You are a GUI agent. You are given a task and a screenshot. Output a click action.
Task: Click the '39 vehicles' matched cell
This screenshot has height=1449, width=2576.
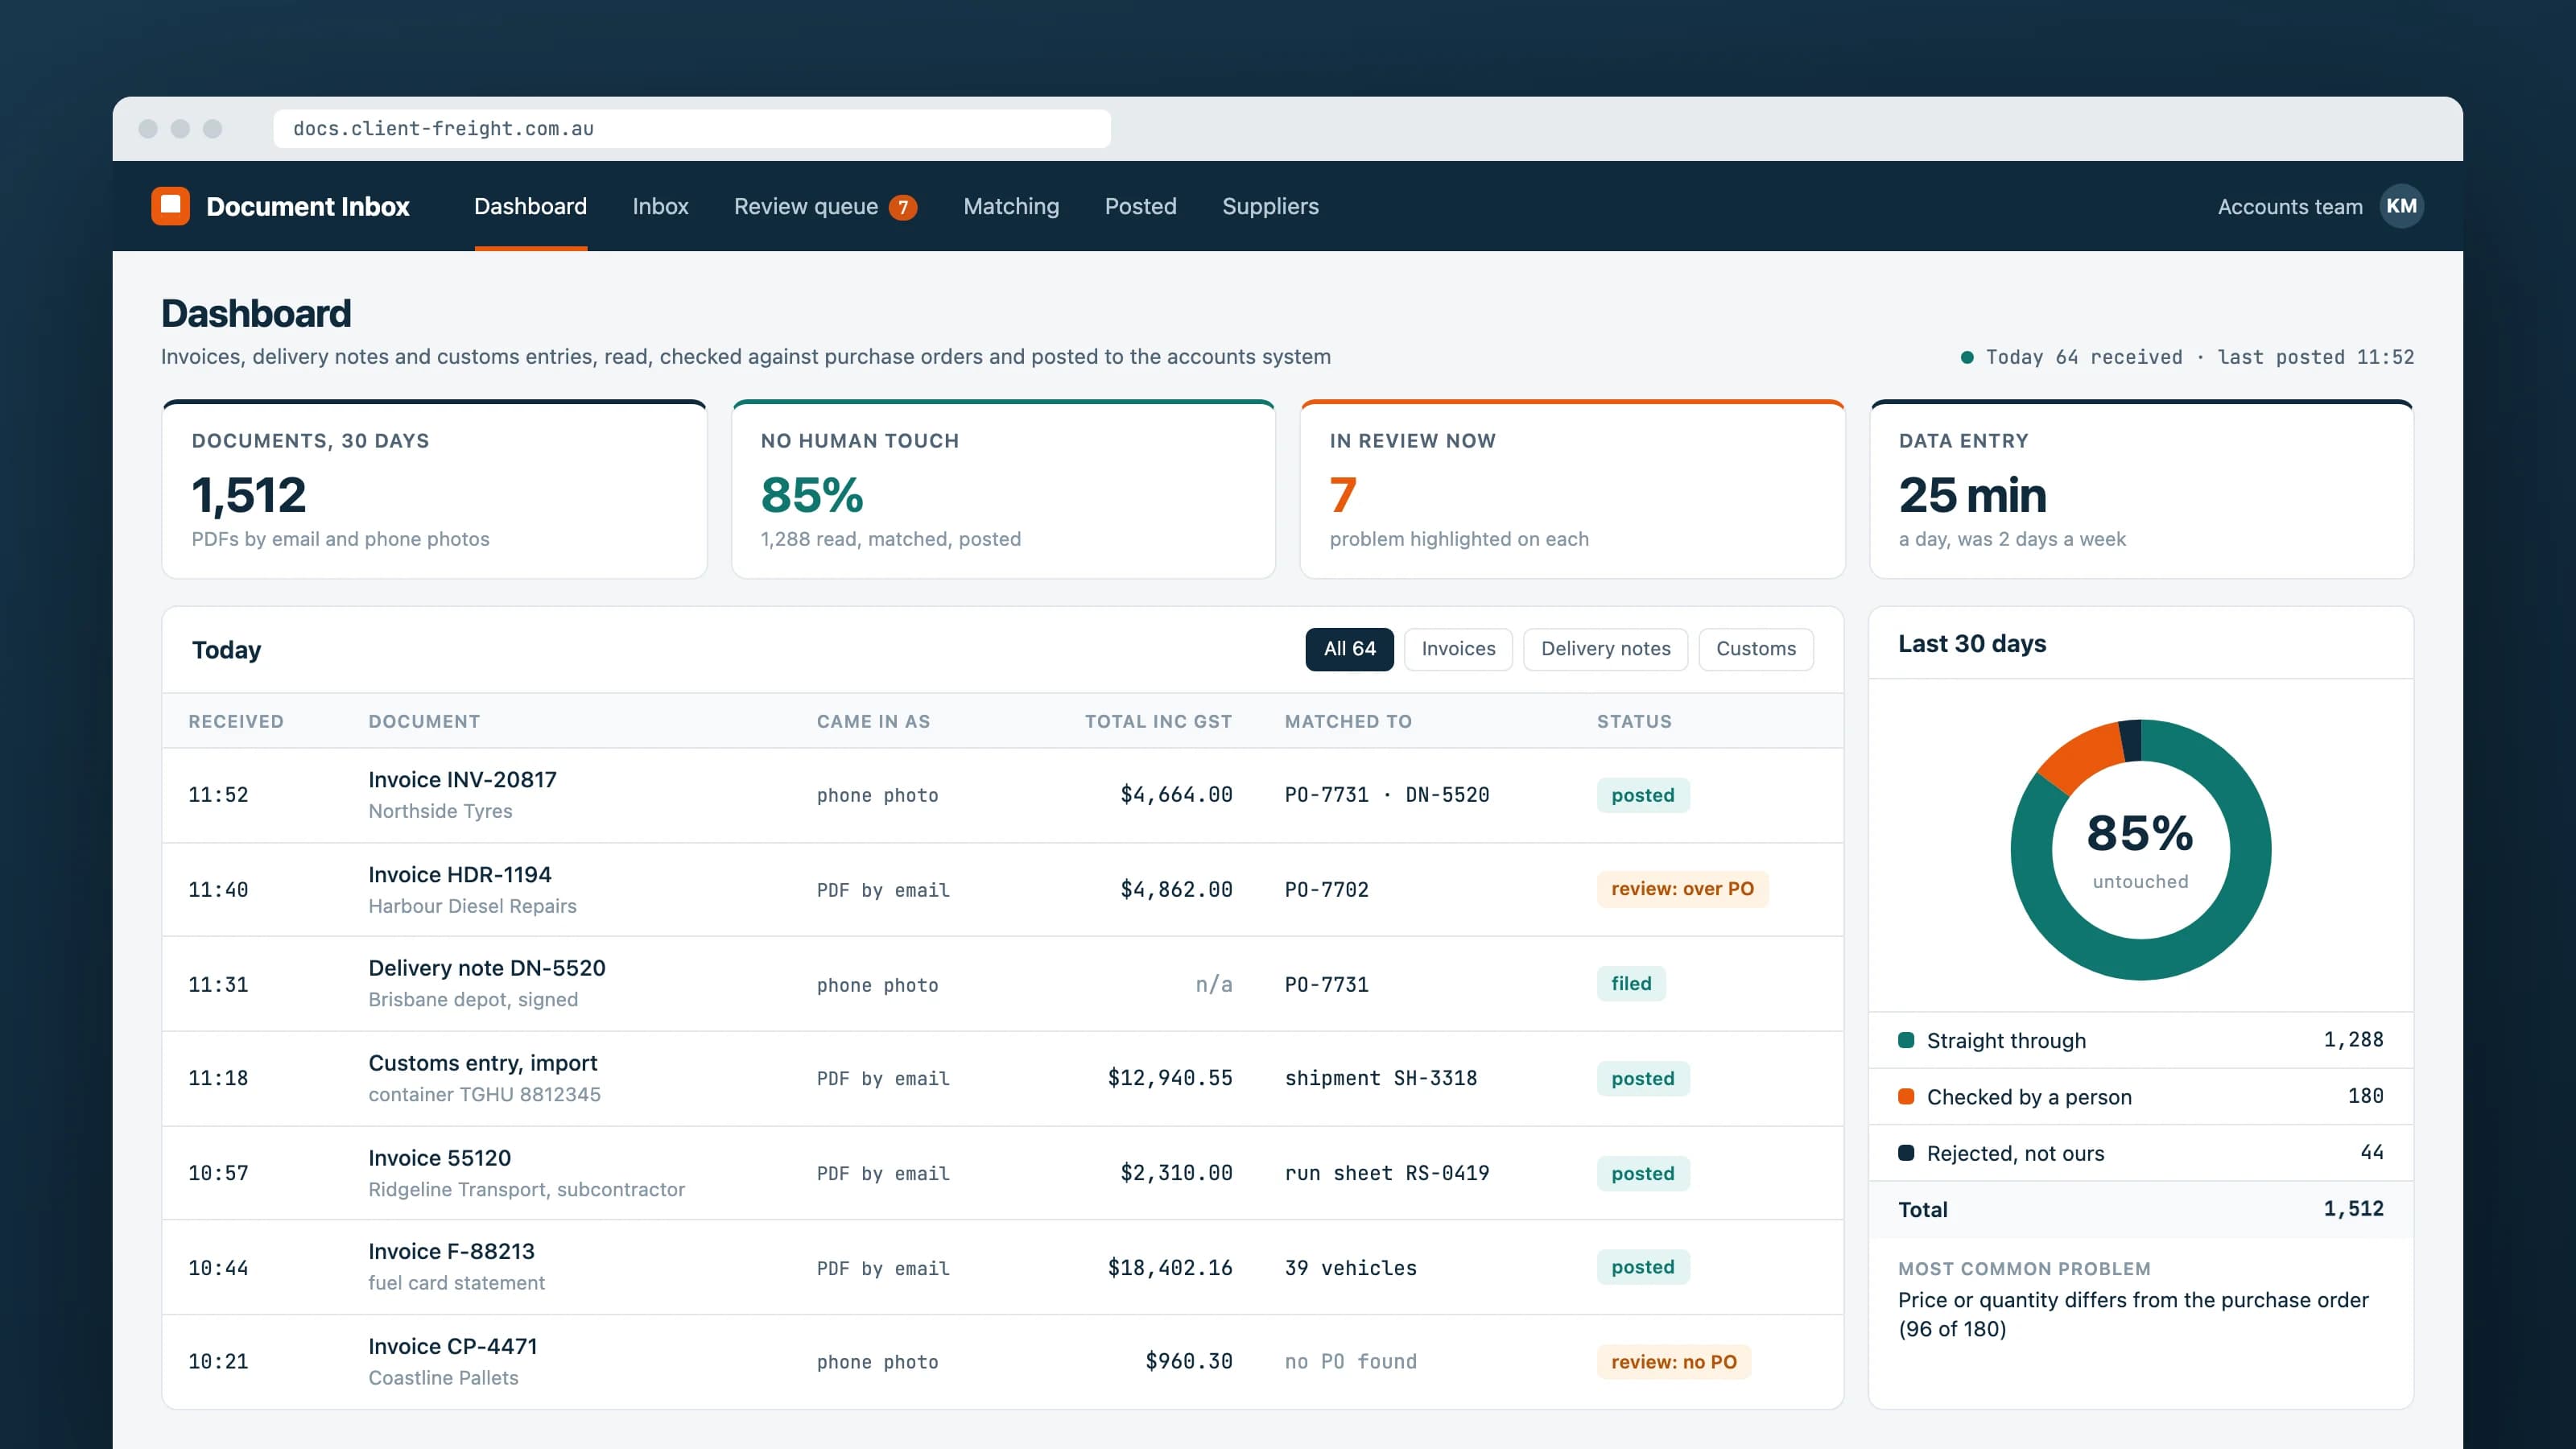tap(1350, 1268)
